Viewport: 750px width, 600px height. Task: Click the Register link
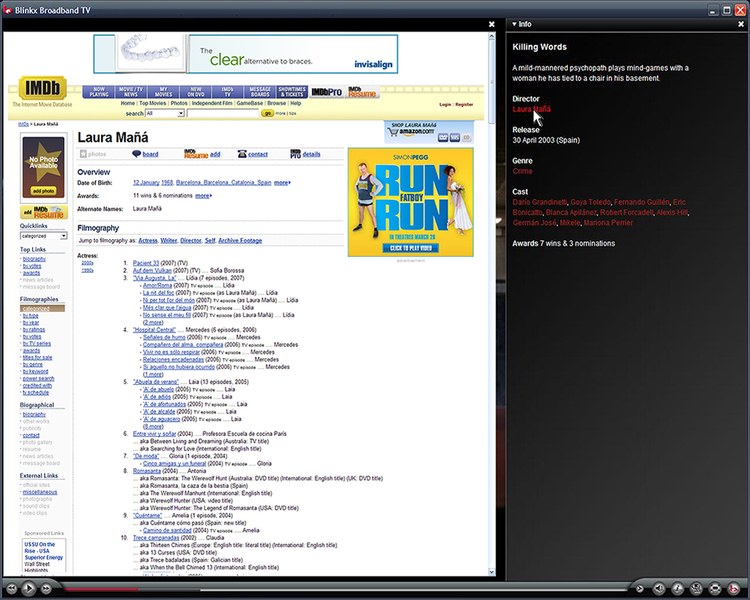[x=464, y=104]
